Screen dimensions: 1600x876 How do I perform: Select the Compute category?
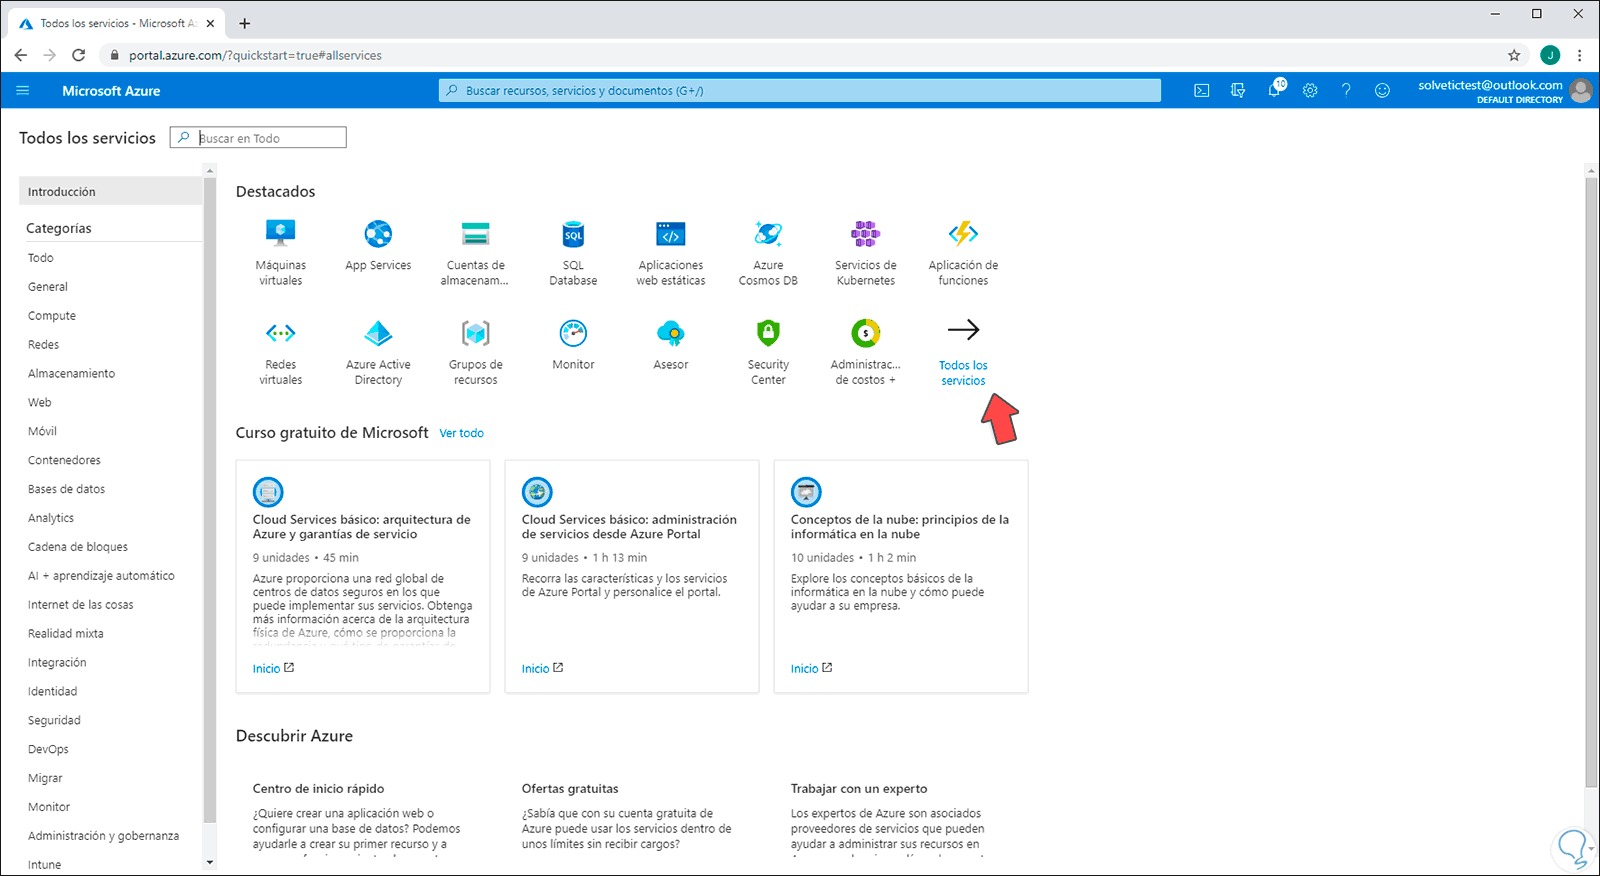point(52,316)
